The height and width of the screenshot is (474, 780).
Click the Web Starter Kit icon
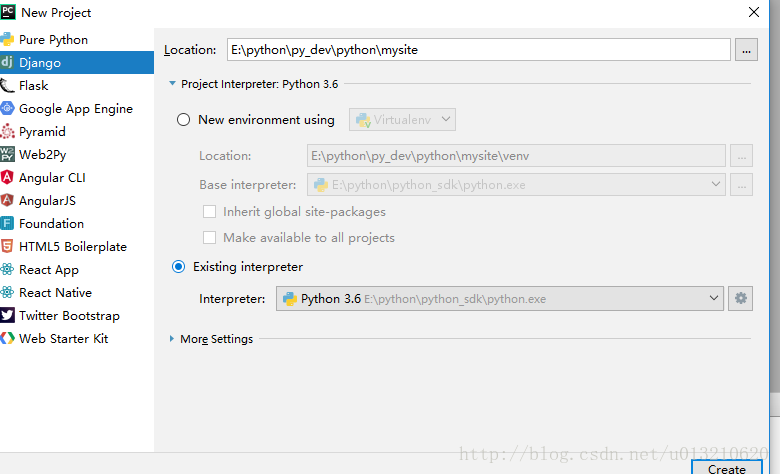pyautogui.click(x=7, y=338)
